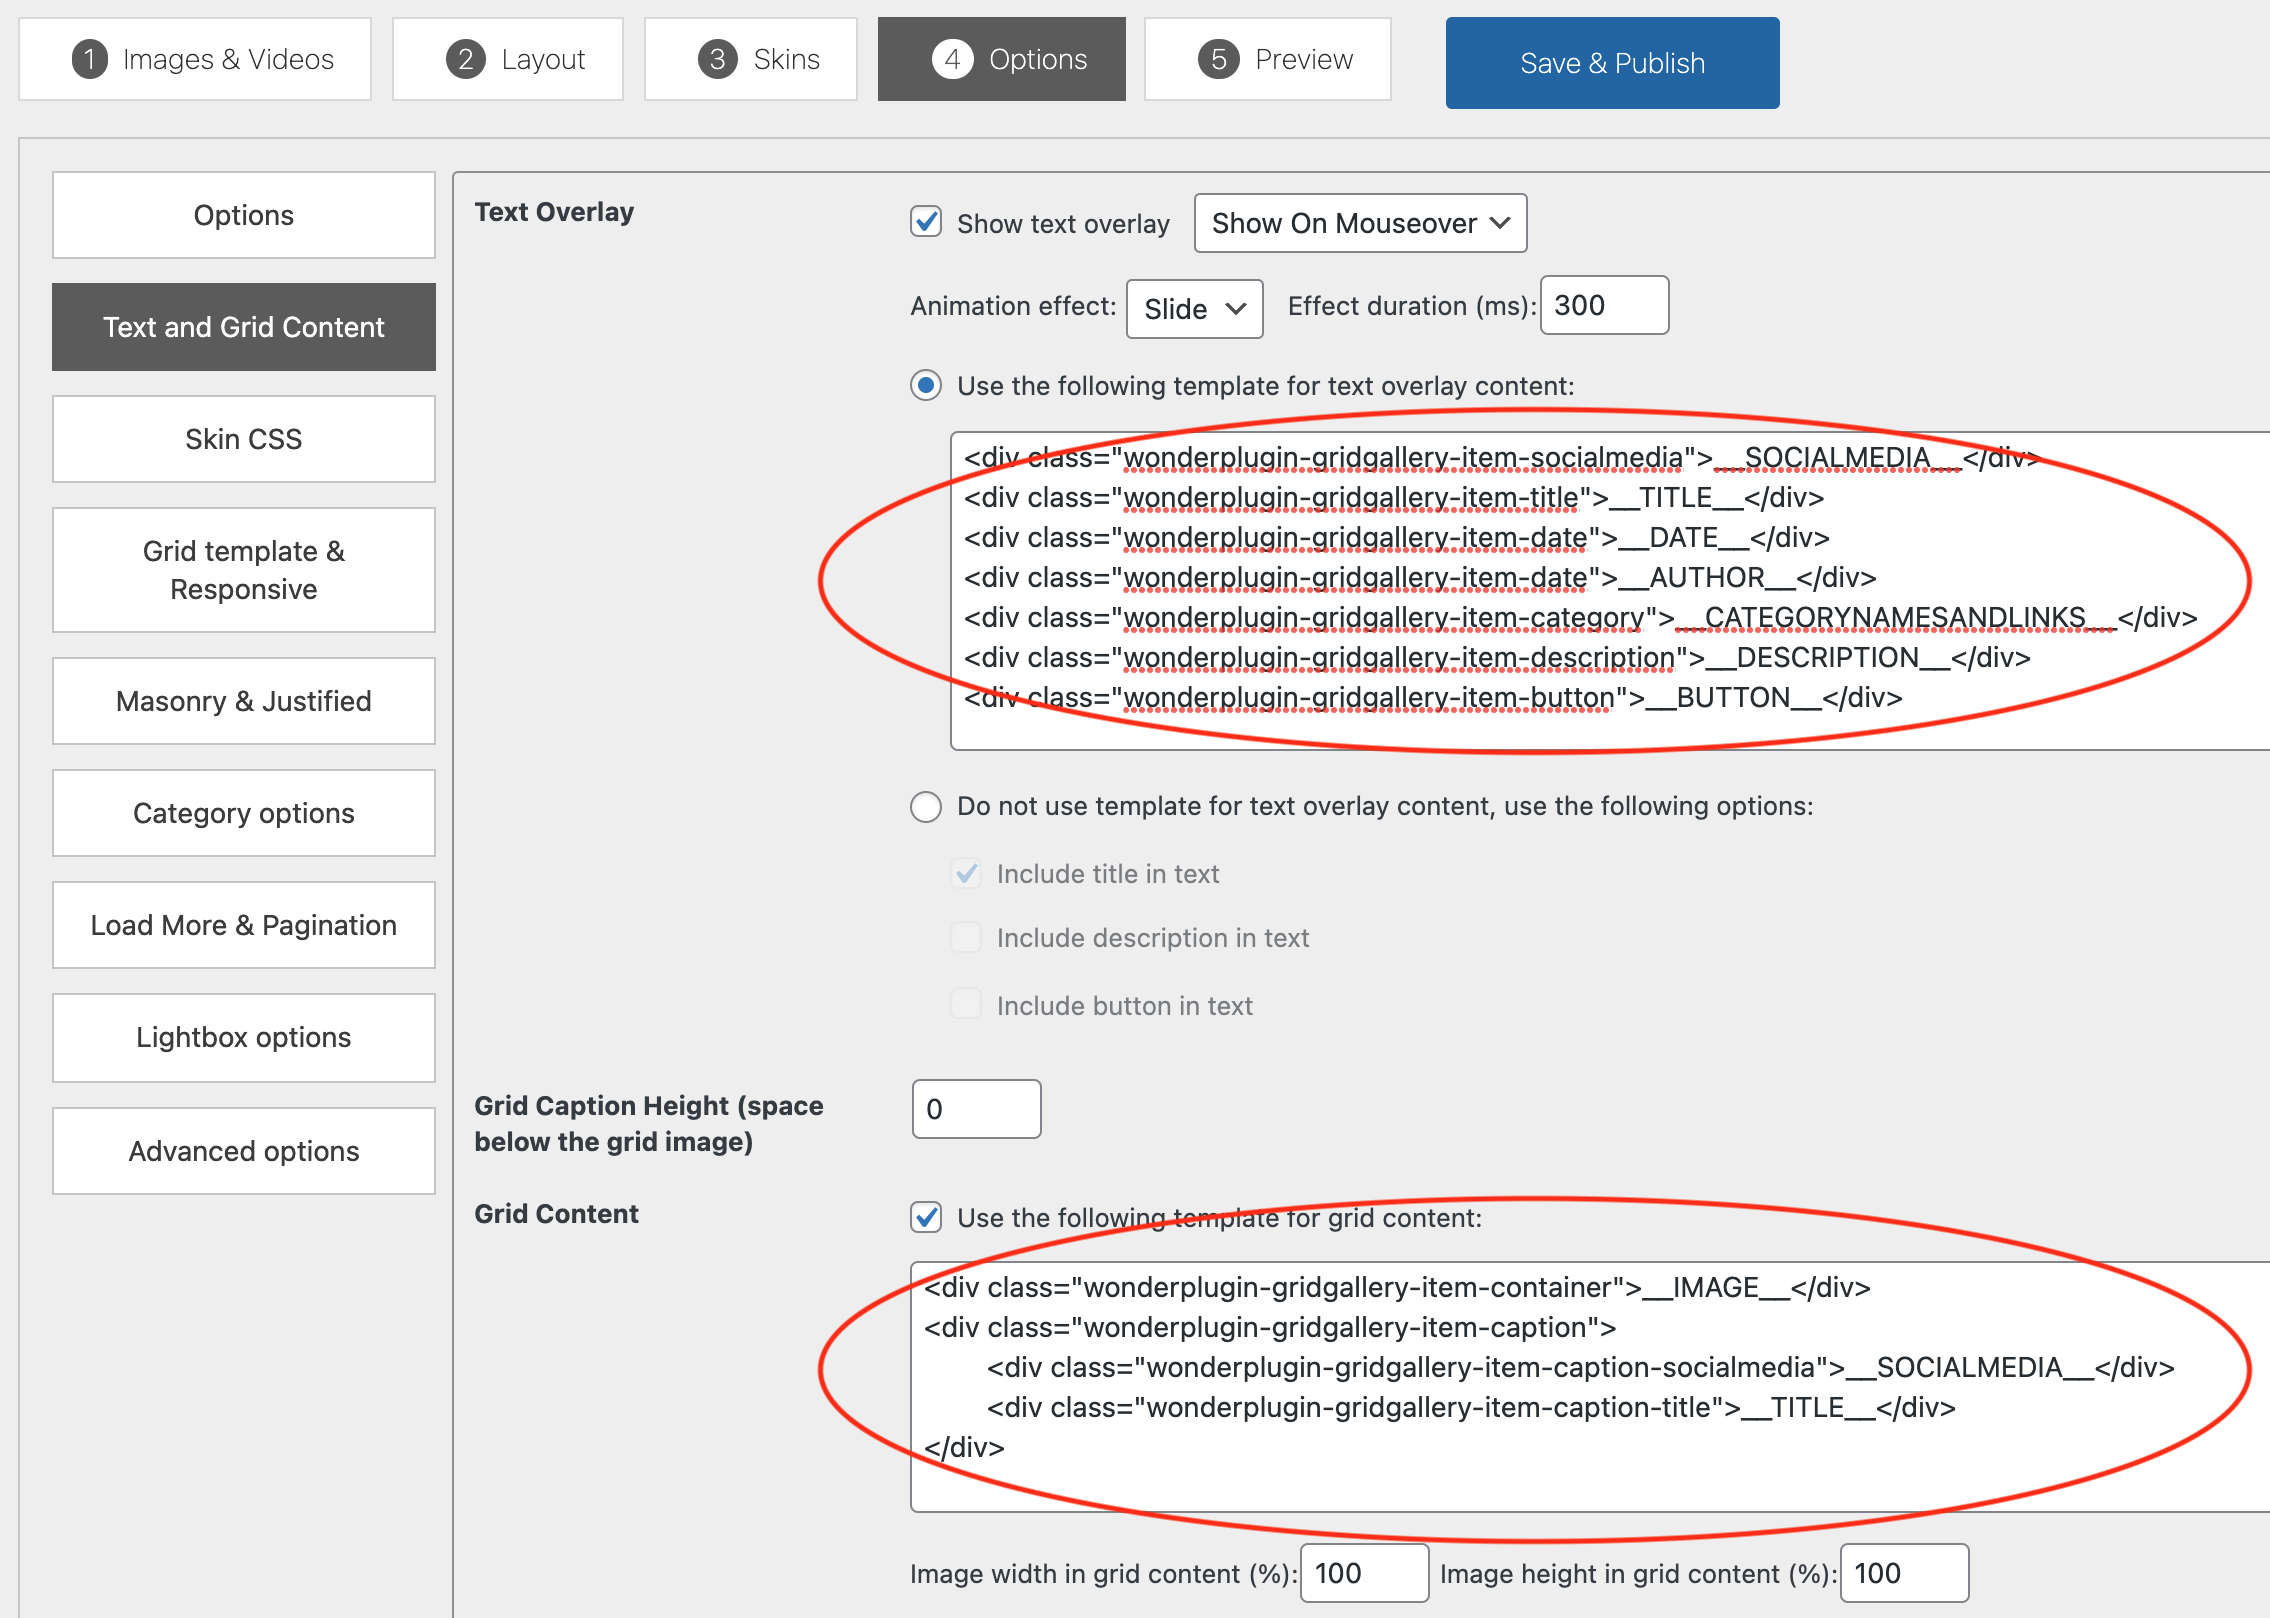This screenshot has width=2270, height=1618.
Task: Click the Save & Publish button
Action: [1611, 62]
